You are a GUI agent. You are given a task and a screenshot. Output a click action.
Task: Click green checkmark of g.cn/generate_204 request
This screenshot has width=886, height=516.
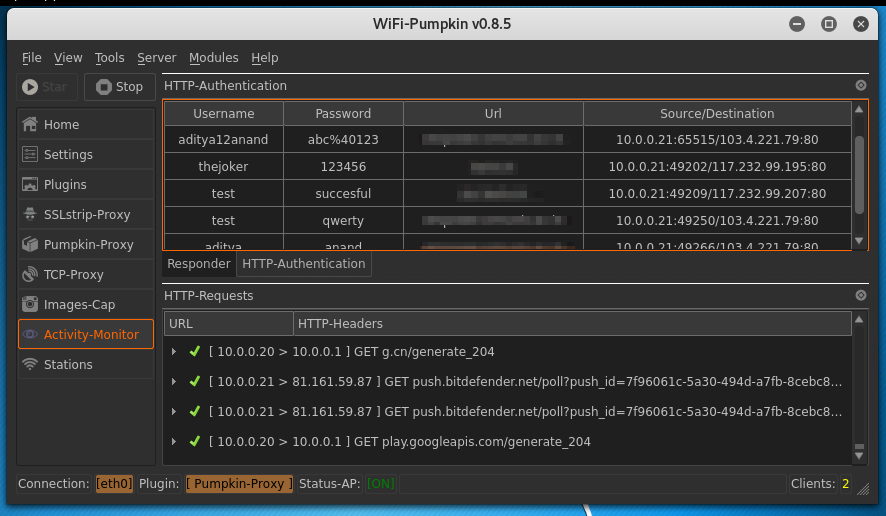point(195,352)
